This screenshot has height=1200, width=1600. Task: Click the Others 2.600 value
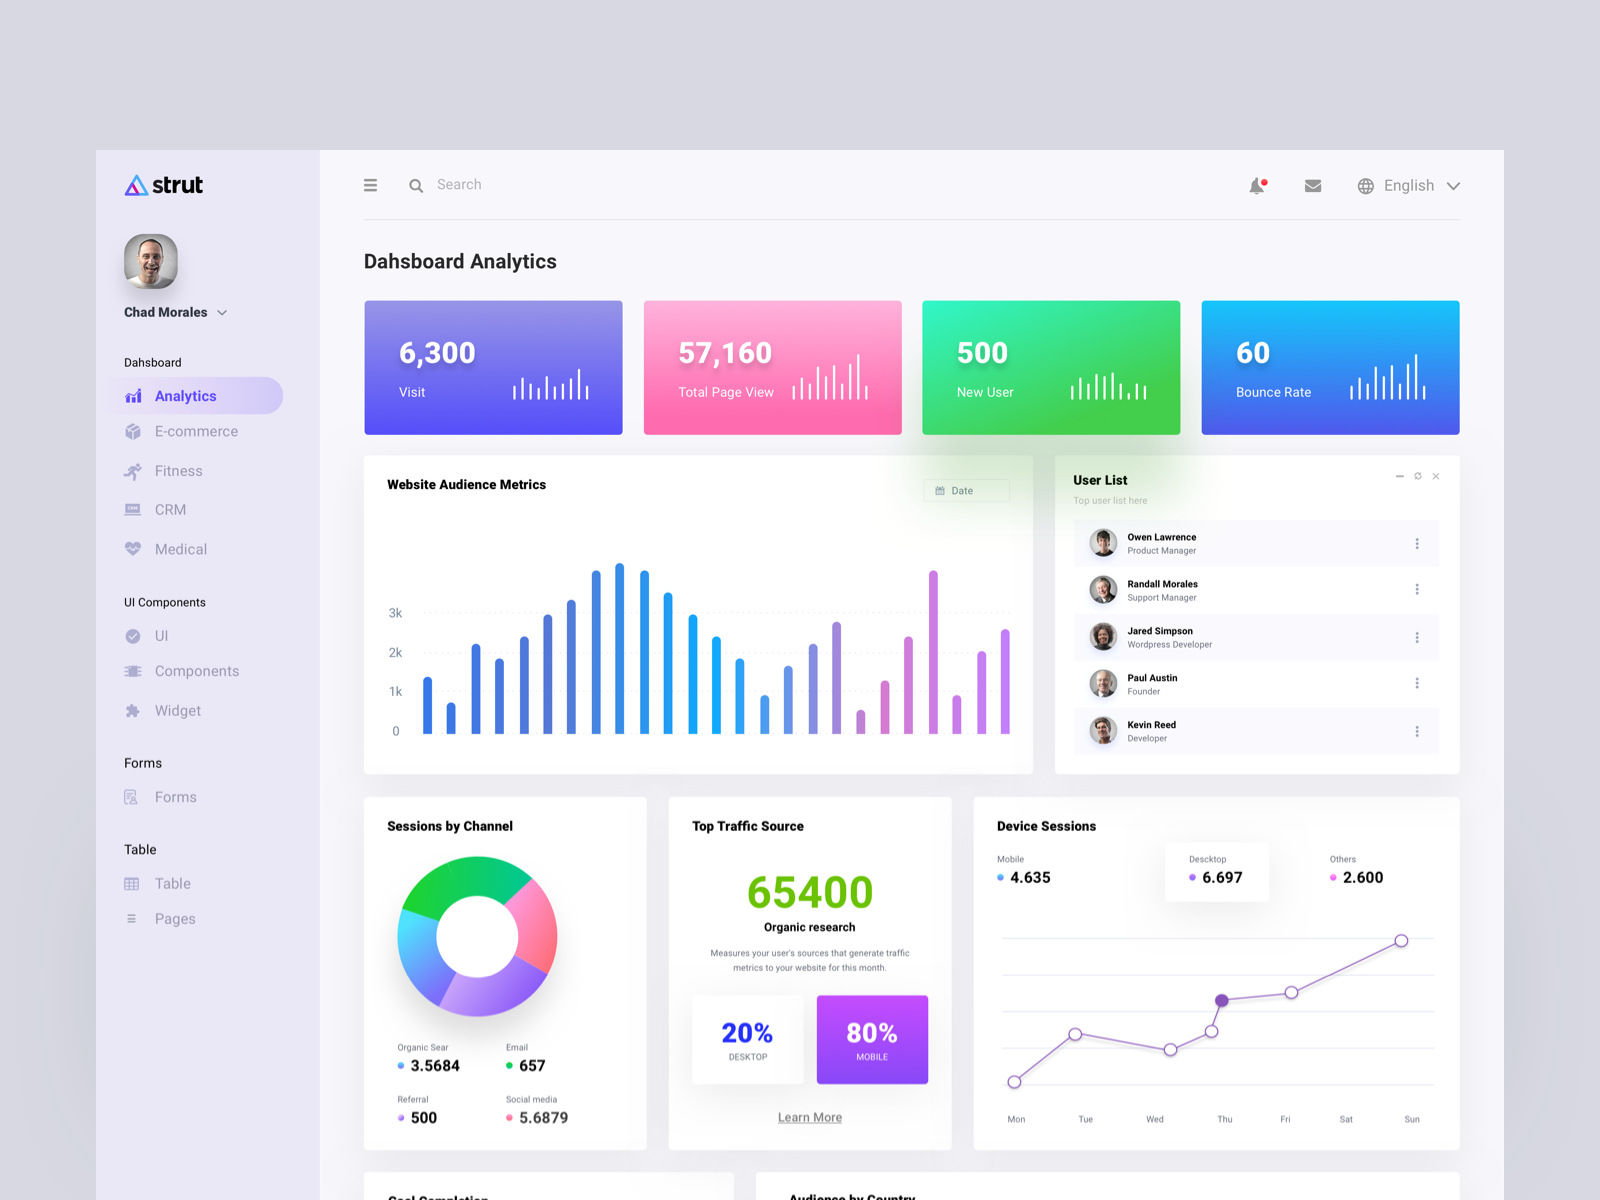coord(1363,878)
